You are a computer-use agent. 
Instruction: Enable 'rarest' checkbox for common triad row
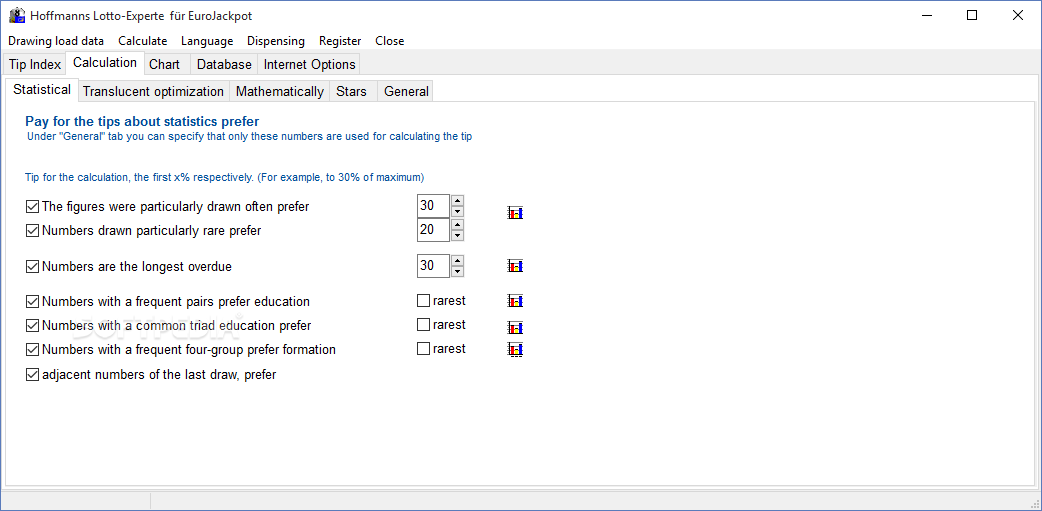[x=423, y=325]
